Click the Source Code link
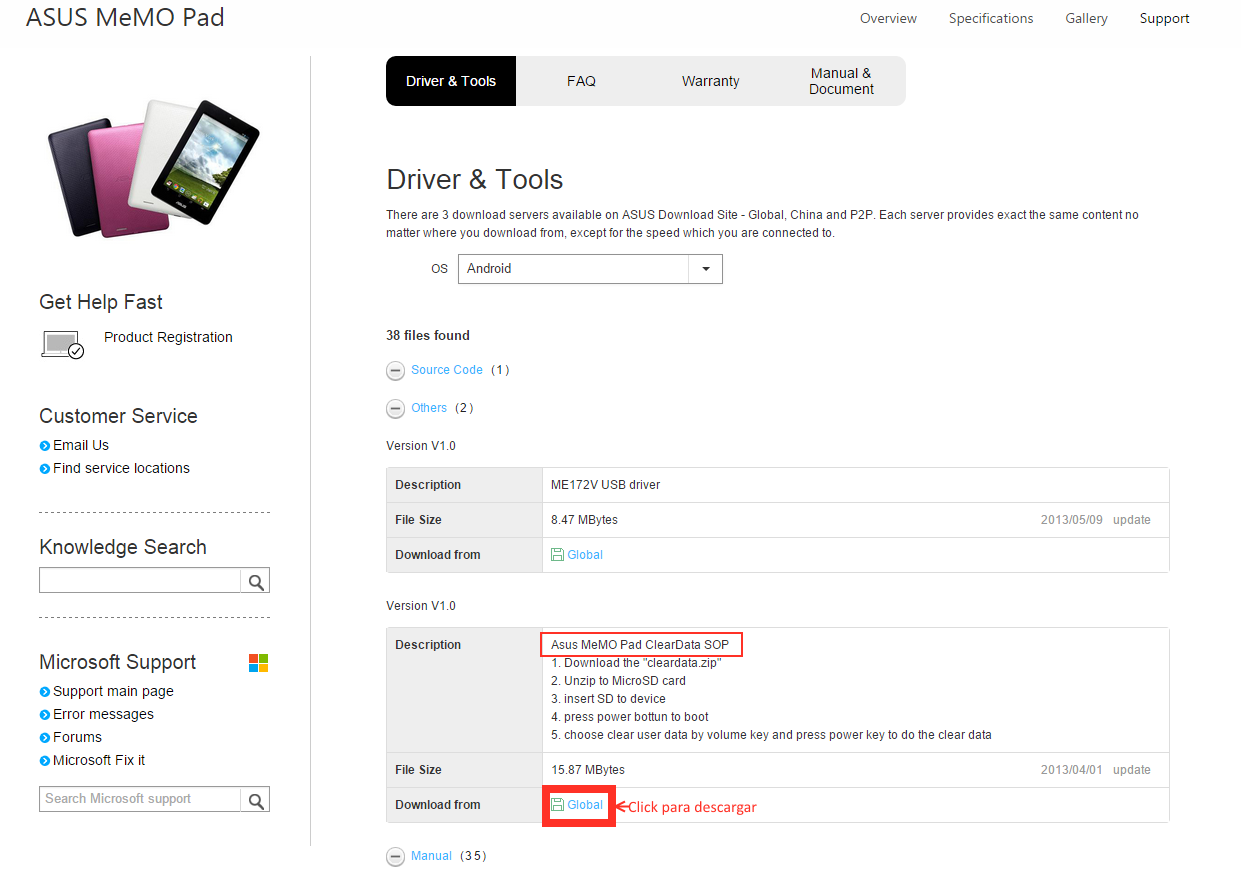The width and height of the screenshot is (1241, 883). pos(447,370)
